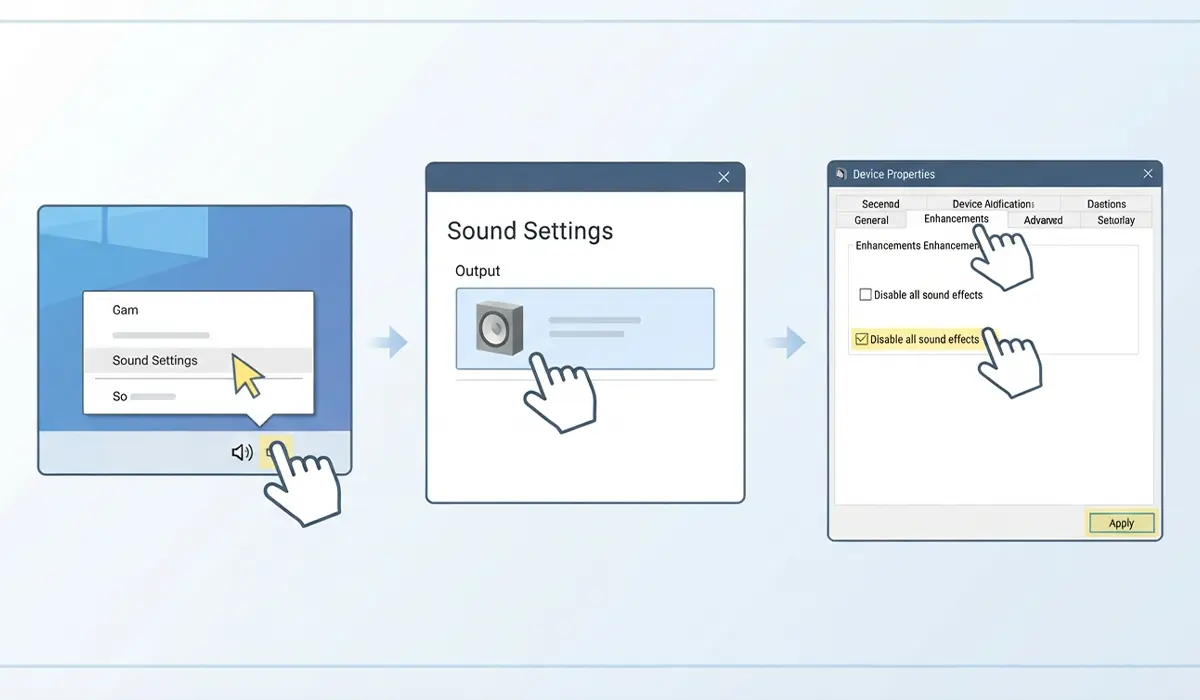The image size is (1200, 700).
Task: Select the Daetions tab
Action: pyautogui.click(x=1106, y=204)
